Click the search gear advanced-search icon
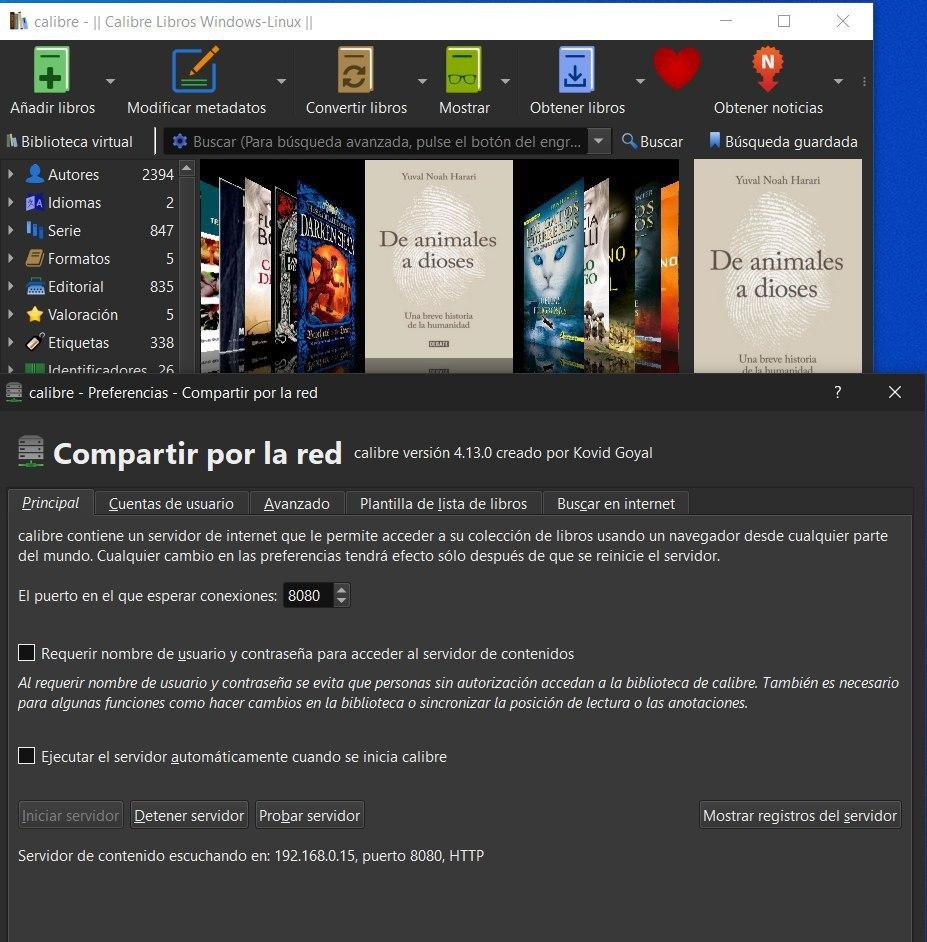 tap(179, 141)
